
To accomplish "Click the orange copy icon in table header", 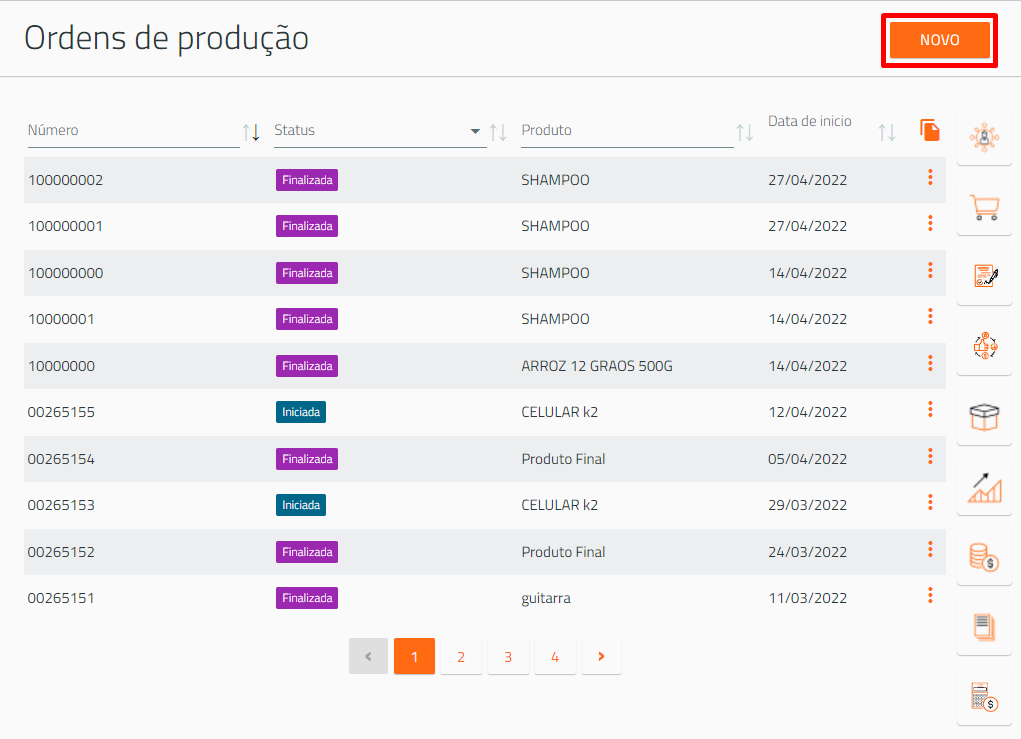I will 929,130.
